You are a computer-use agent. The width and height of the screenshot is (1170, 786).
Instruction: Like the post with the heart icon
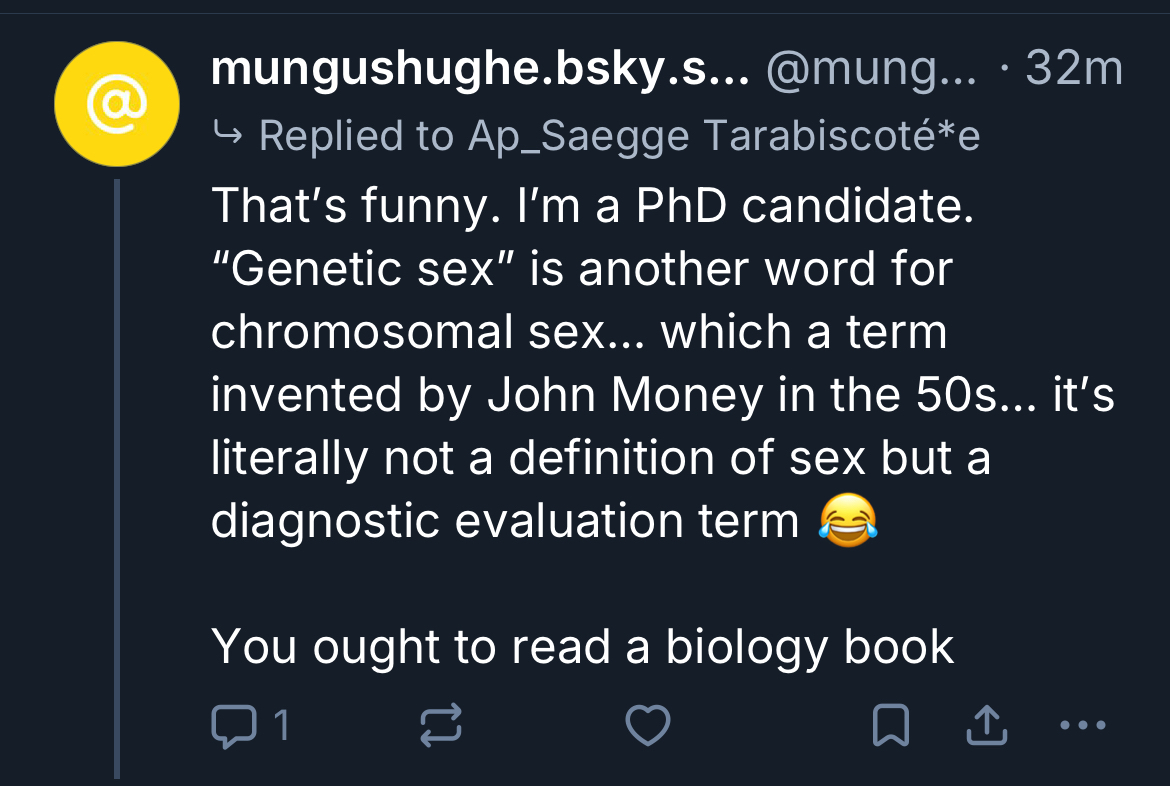(647, 726)
